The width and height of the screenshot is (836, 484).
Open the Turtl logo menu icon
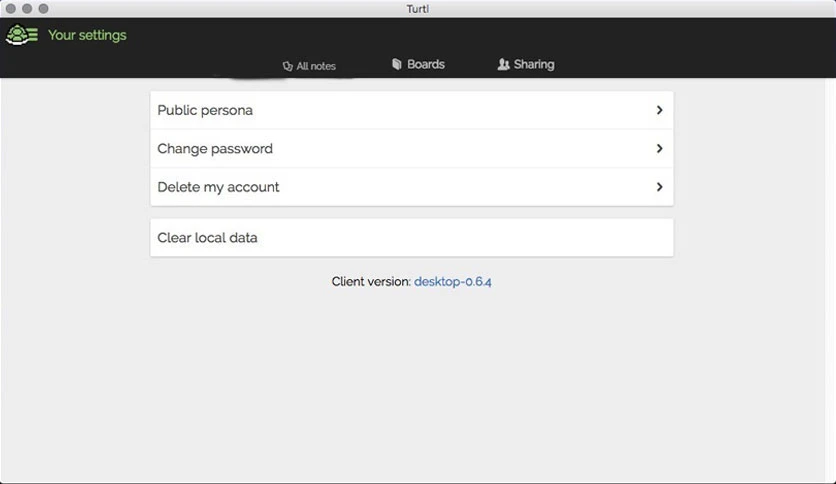click(x=22, y=35)
